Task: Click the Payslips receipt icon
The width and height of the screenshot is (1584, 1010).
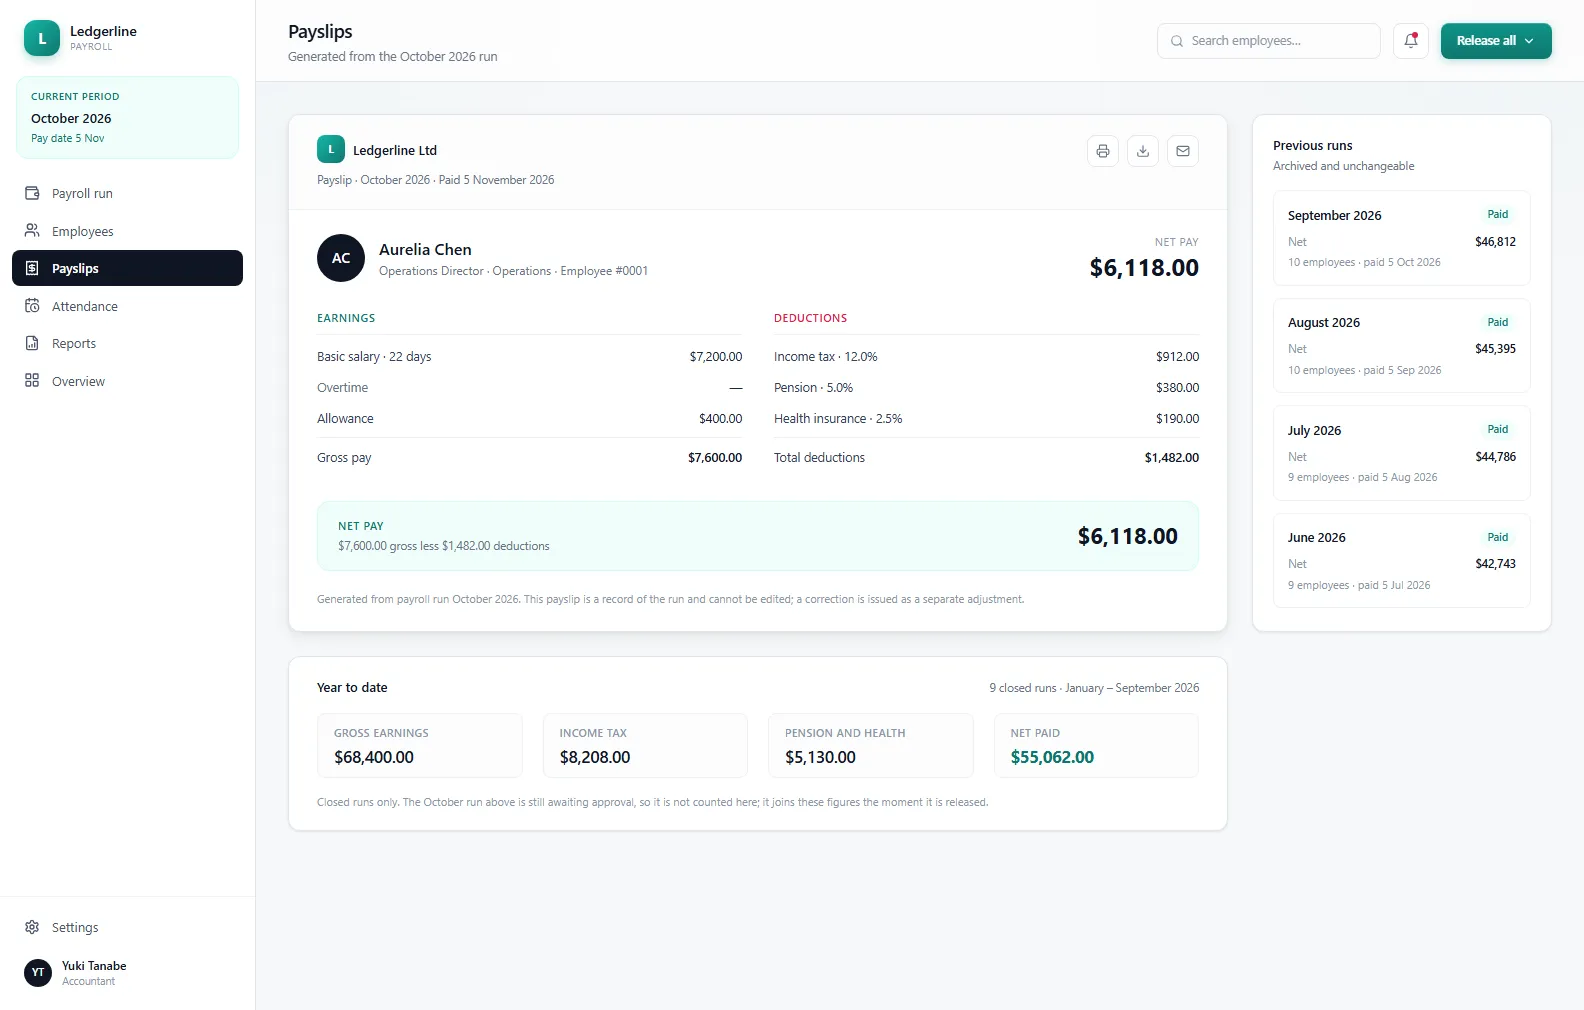Action: pos(32,268)
